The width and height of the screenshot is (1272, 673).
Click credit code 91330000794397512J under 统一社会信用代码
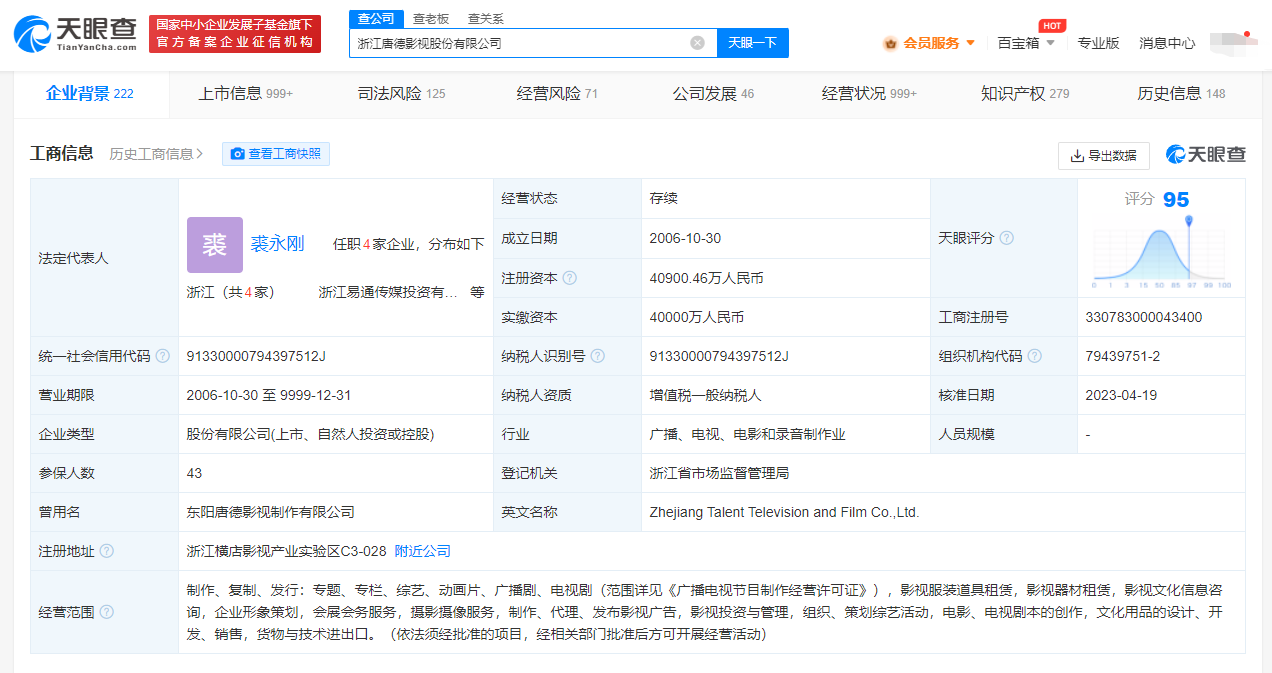[256, 356]
